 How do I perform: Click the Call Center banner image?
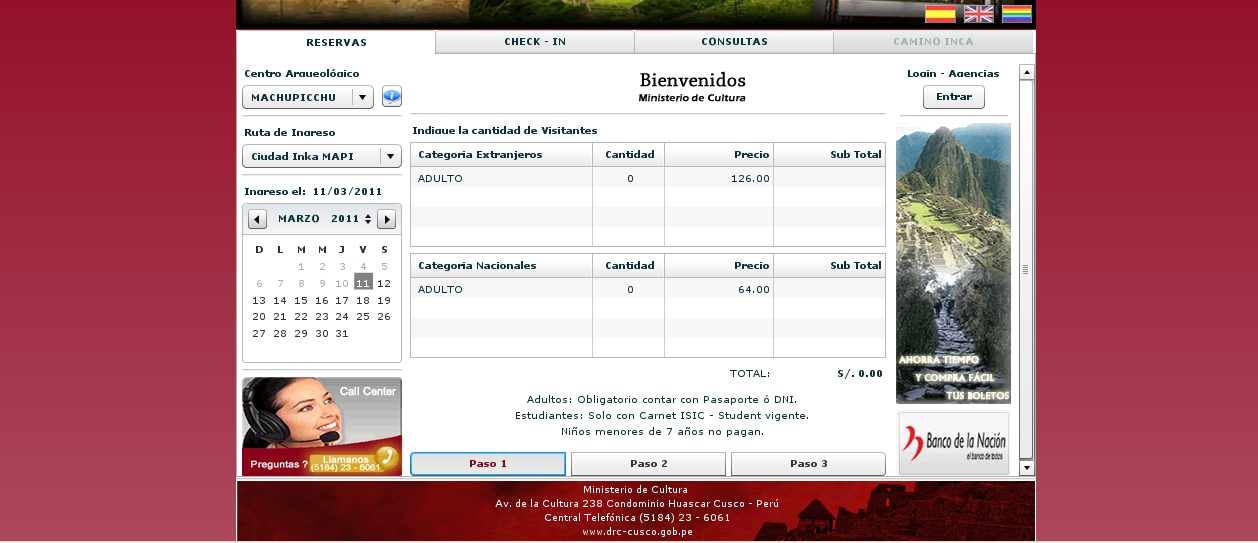322,426
